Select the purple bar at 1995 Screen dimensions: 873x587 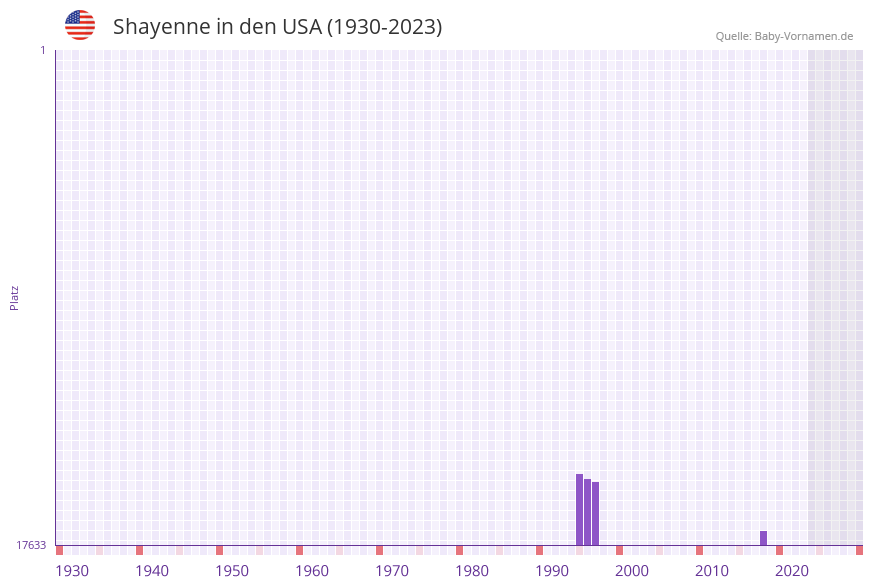click(587, 510)
